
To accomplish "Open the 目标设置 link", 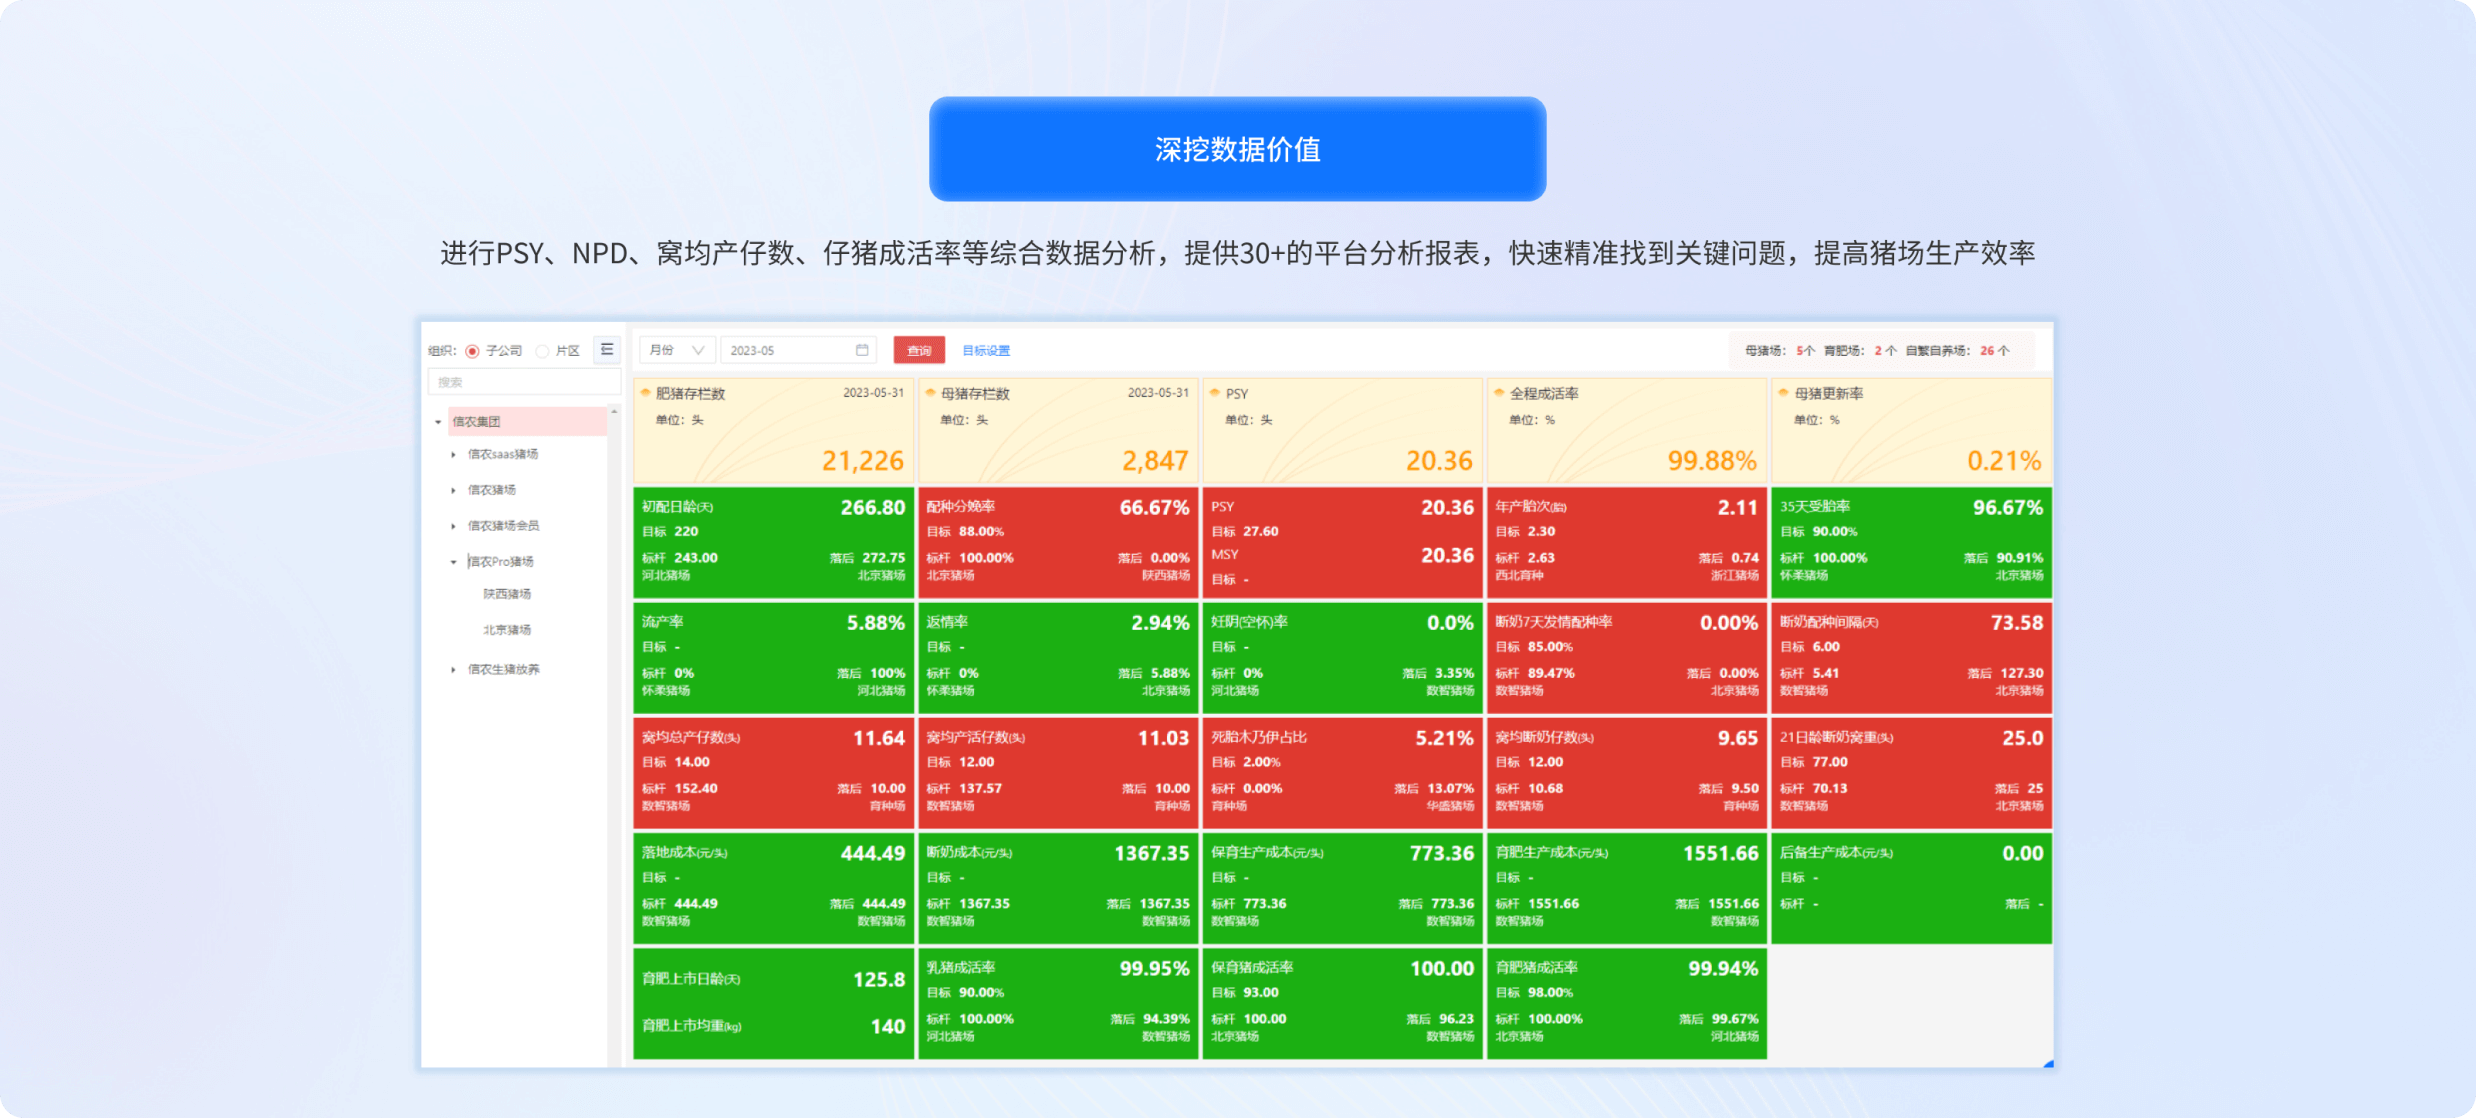I will [986, 350].
